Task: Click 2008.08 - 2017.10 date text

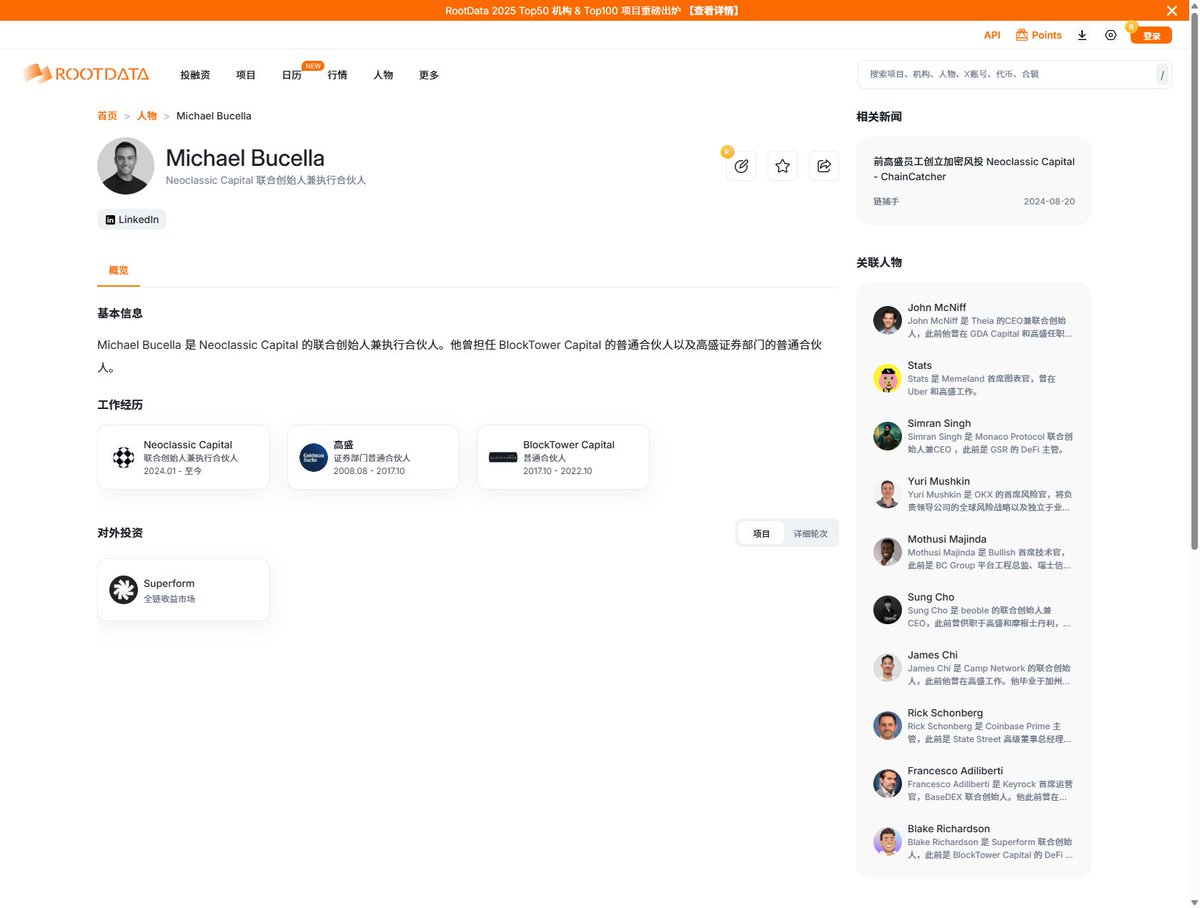Action: [369, 471]
